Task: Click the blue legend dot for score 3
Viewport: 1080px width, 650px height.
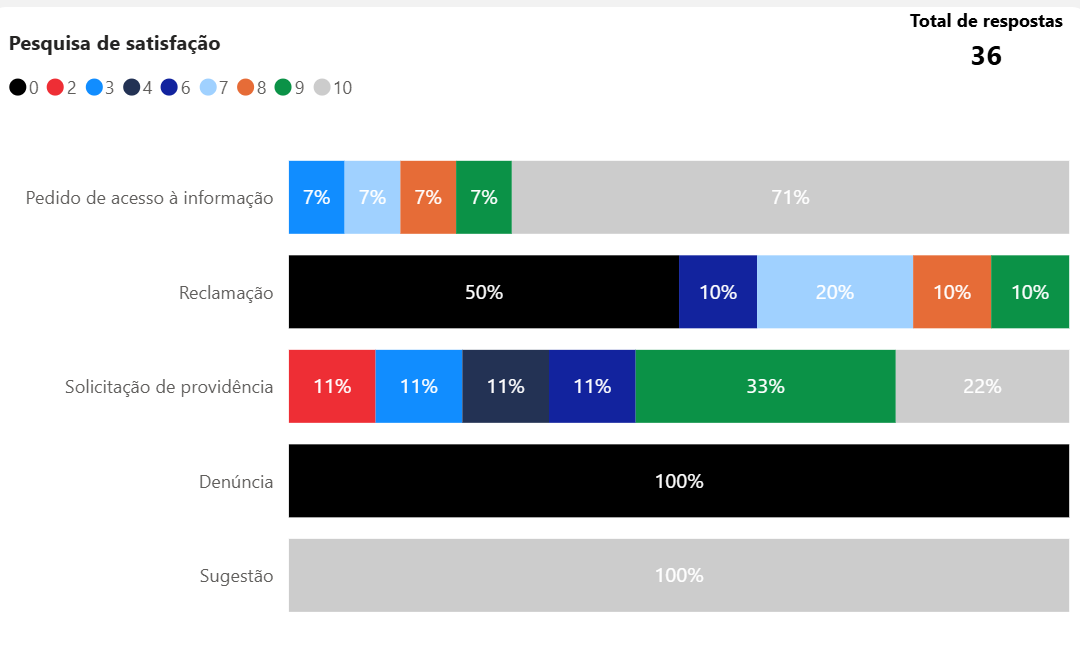Action: [94, 88]
